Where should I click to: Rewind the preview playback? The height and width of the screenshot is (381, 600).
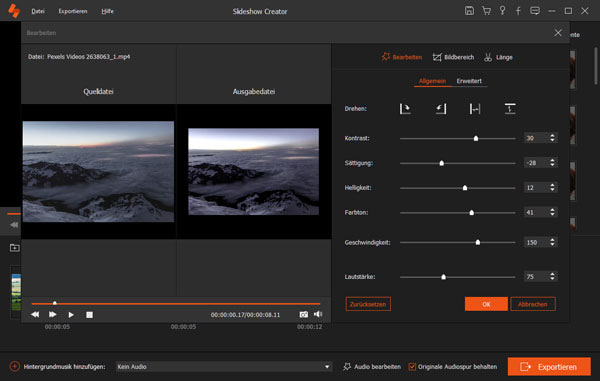coord(35,314)
